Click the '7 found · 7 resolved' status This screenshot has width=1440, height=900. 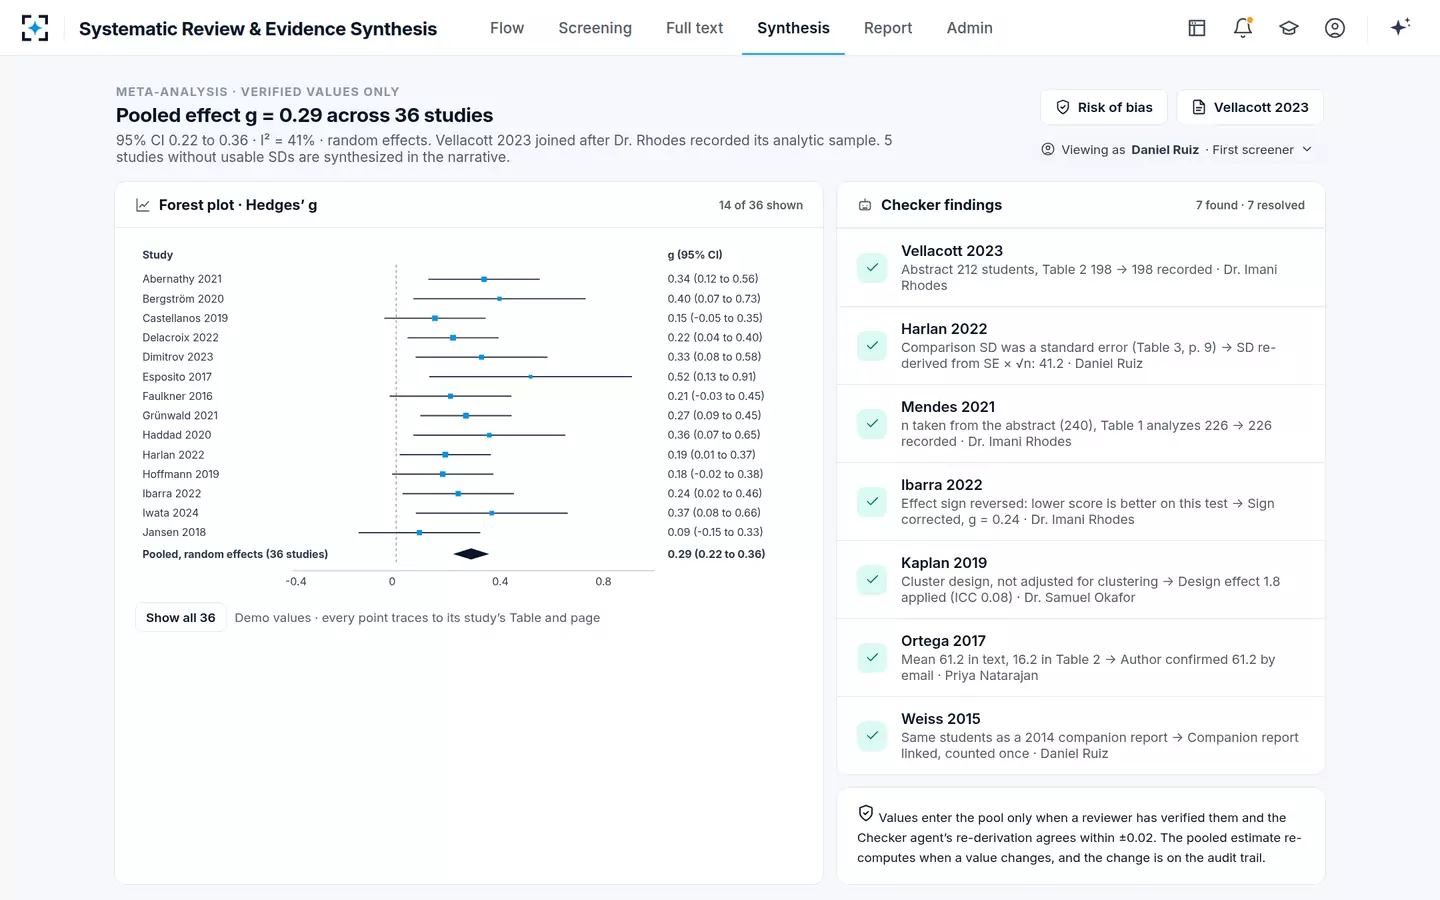click(1250, 205)
